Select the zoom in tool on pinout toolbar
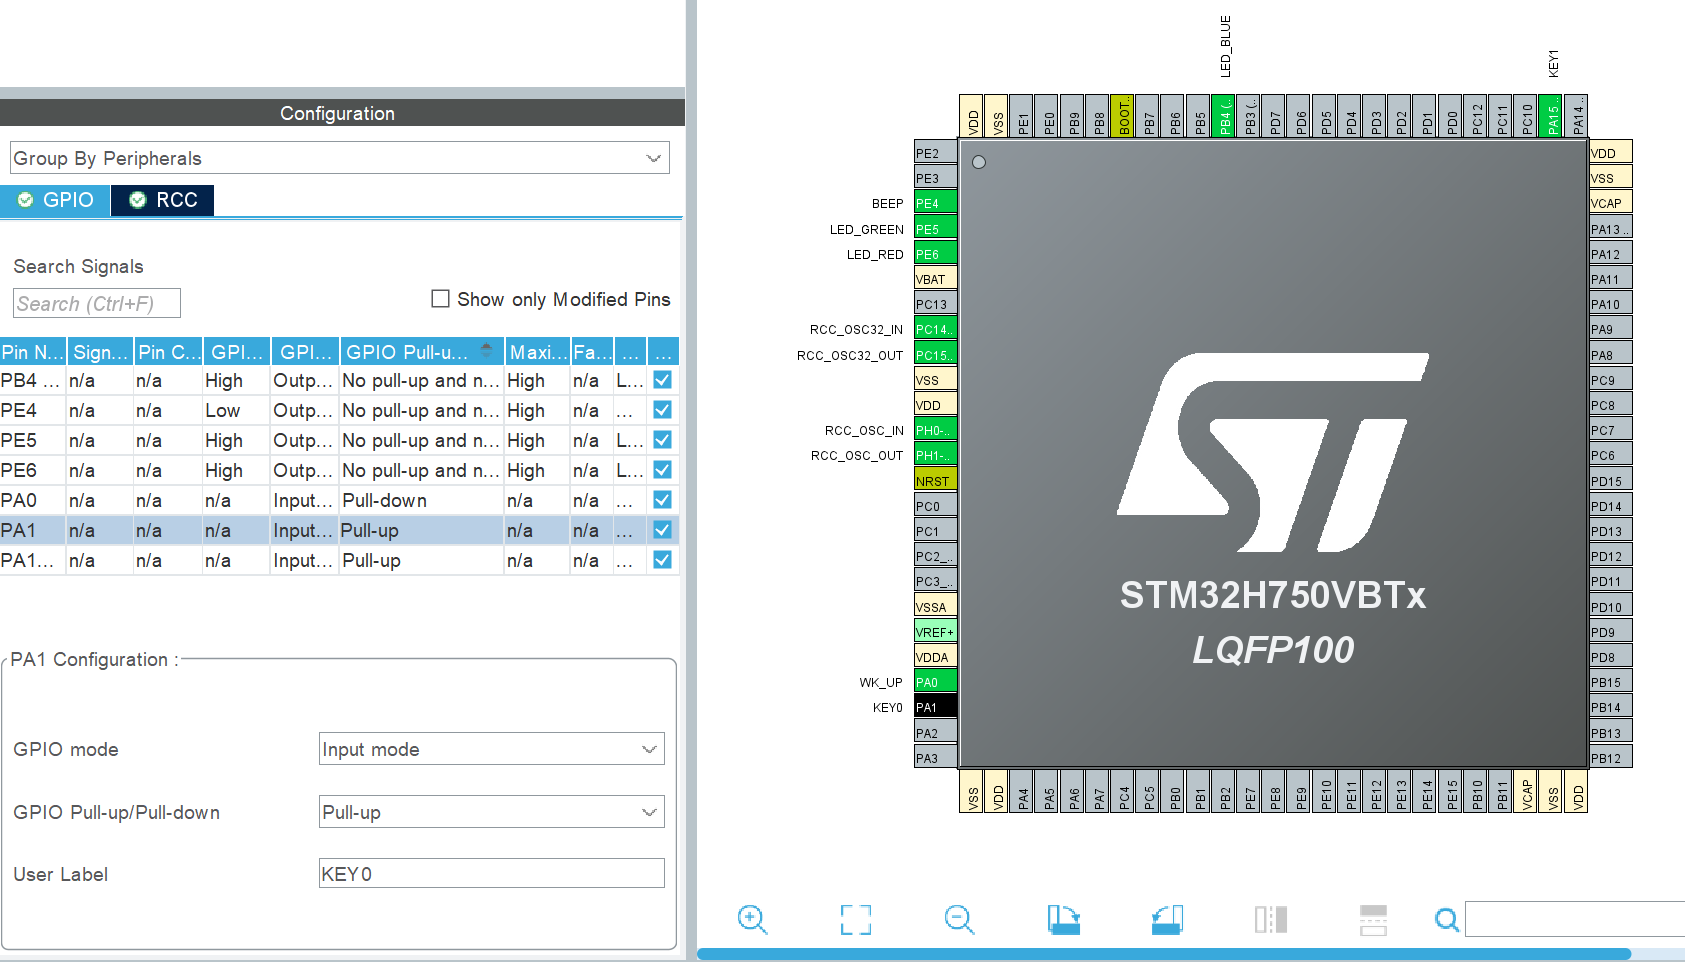Screen dimensions: 1685x962 [x=753, y=919]
